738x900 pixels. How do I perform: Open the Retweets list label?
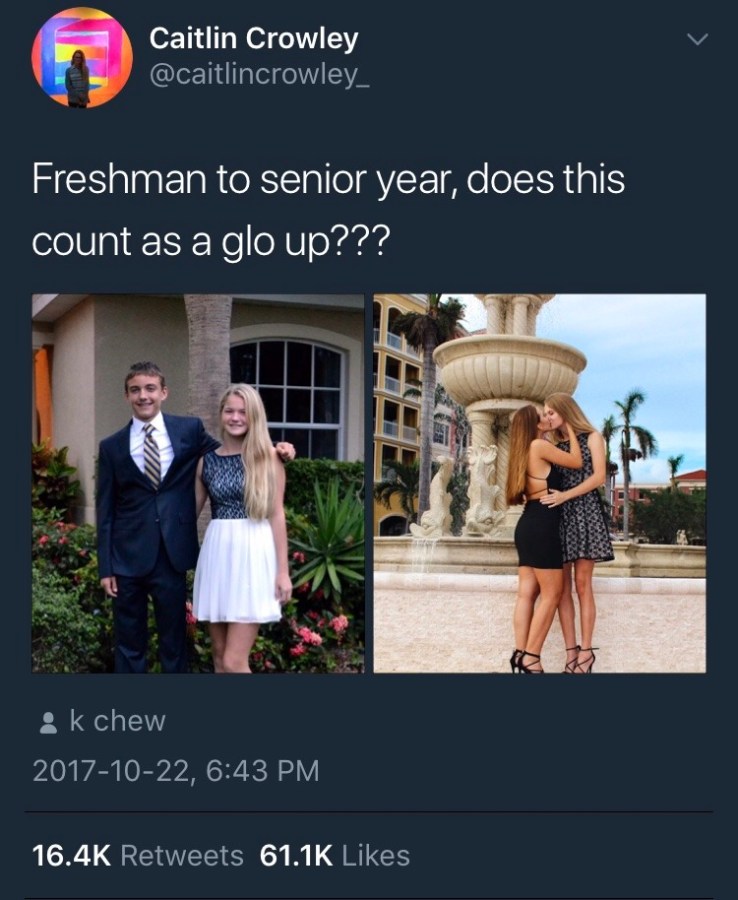182,855
